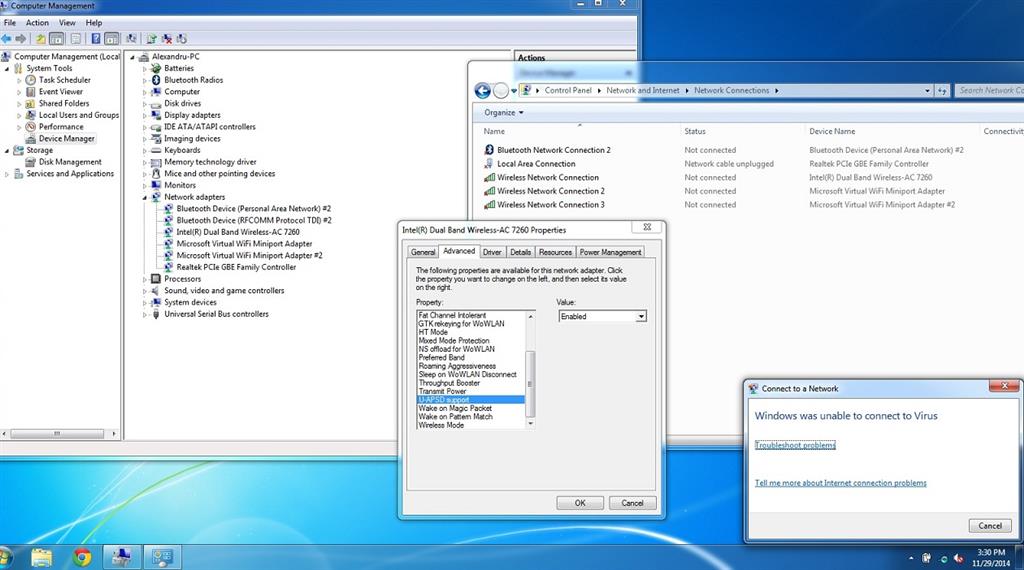1024x570 pixels.
Task: Click the Back button in Network Connections window
Action: (x=483, y=91)
